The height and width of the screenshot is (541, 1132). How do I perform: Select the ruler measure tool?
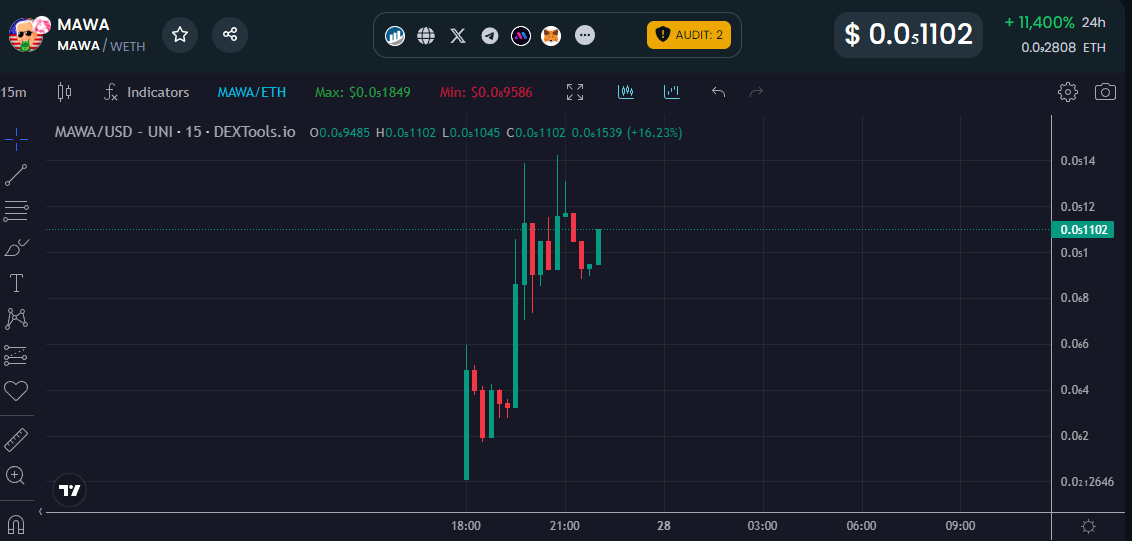tap(16, 439)
